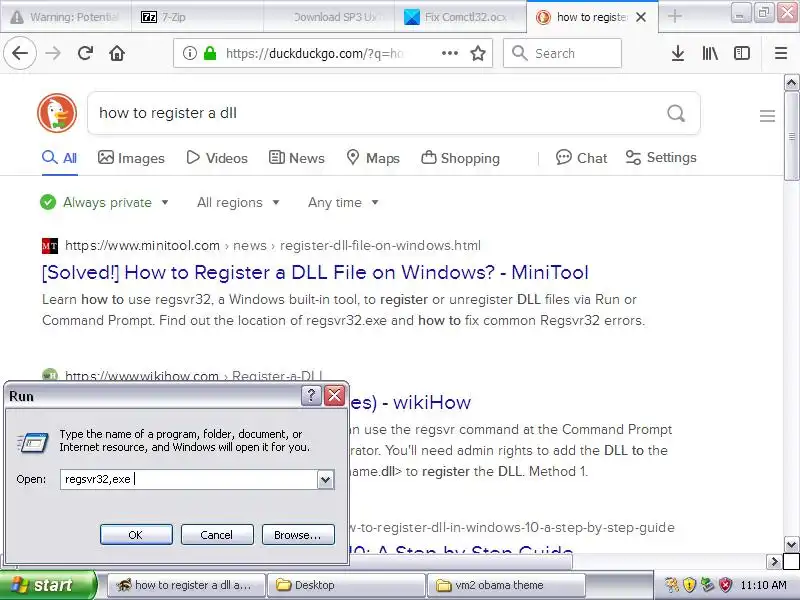Show site information icon in address bar
The image size is (800, 600).
(189, 53)
